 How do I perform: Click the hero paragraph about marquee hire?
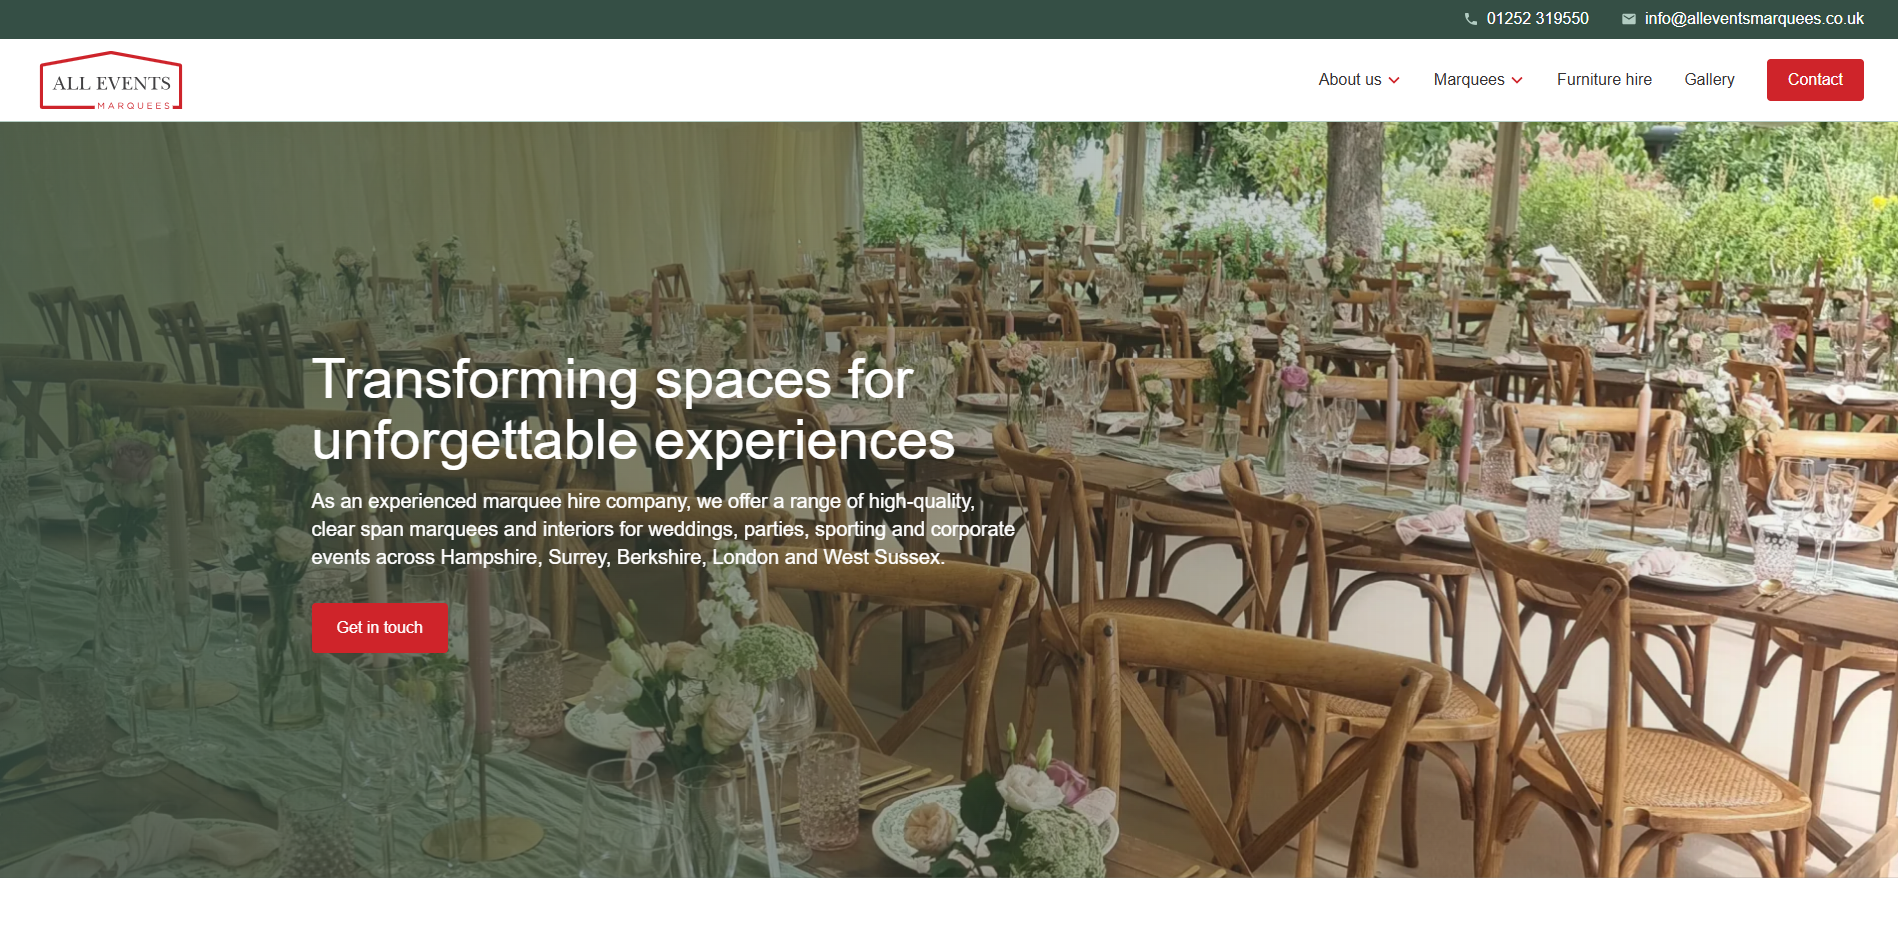(663, 529)
